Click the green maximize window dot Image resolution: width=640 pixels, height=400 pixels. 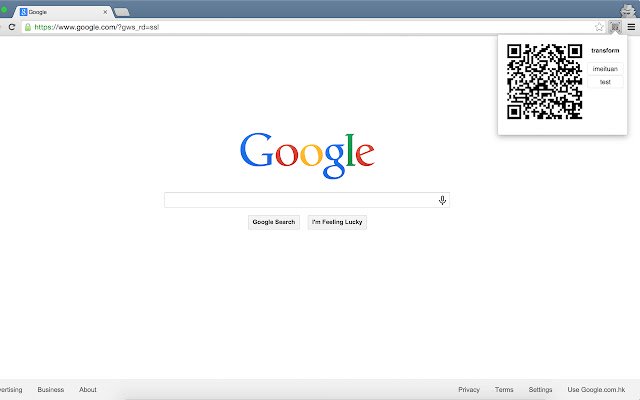3,9
